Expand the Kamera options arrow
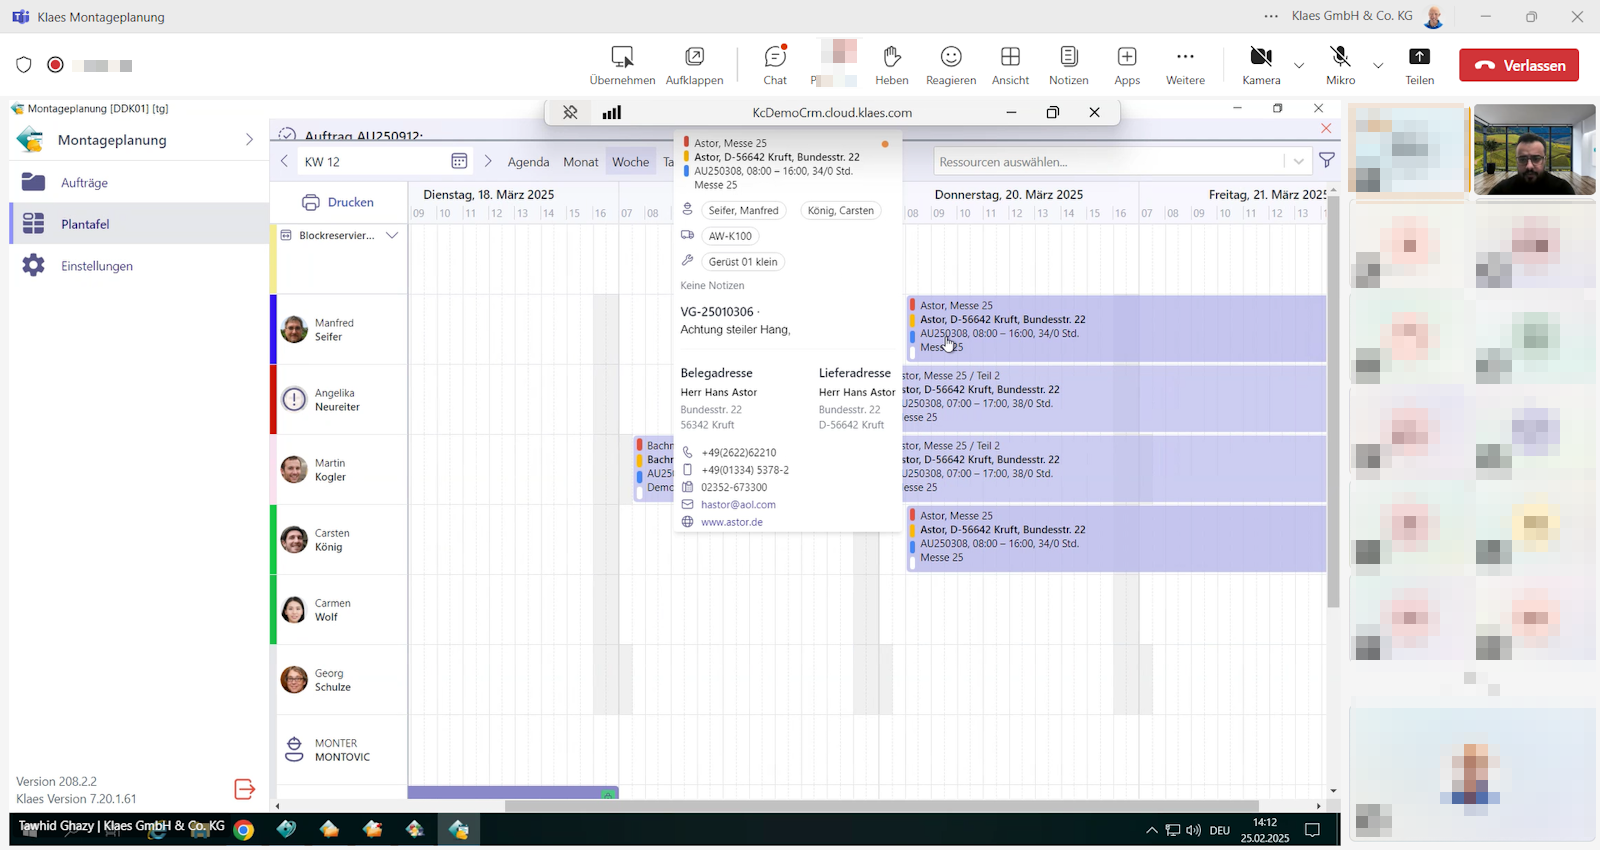Image resolution: width=1600 pixels, height=850 pixels. coord(1299,66)
